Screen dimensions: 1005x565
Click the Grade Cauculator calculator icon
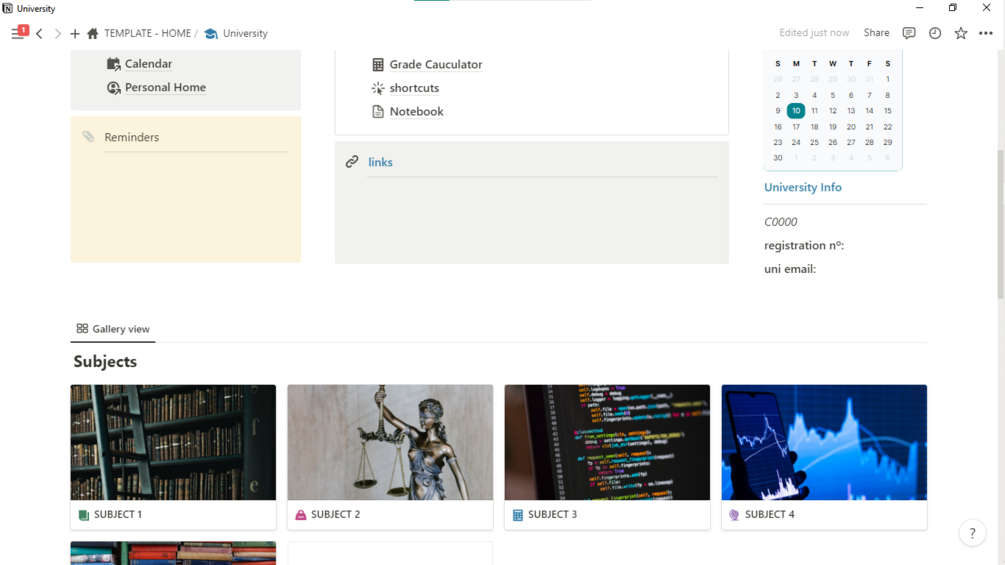(378, 65)
